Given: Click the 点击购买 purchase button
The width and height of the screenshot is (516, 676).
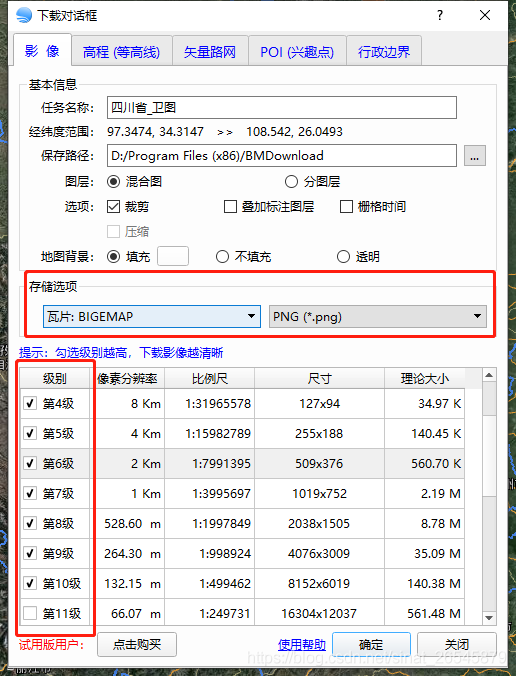Looking at the screenshot, I should [x=137, y=645].
